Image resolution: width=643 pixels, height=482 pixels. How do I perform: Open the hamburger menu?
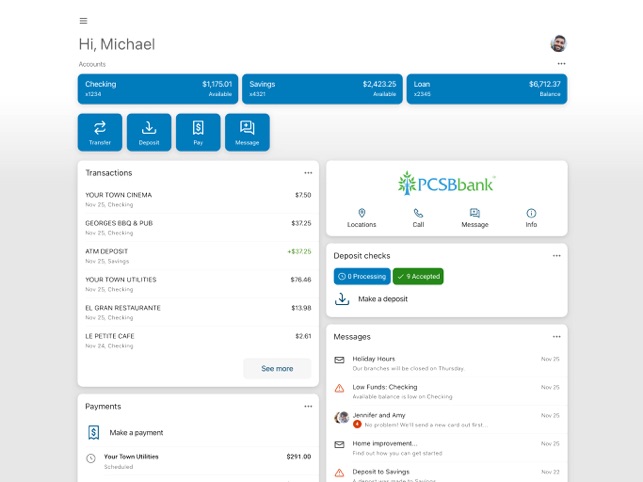pos(83,21)
